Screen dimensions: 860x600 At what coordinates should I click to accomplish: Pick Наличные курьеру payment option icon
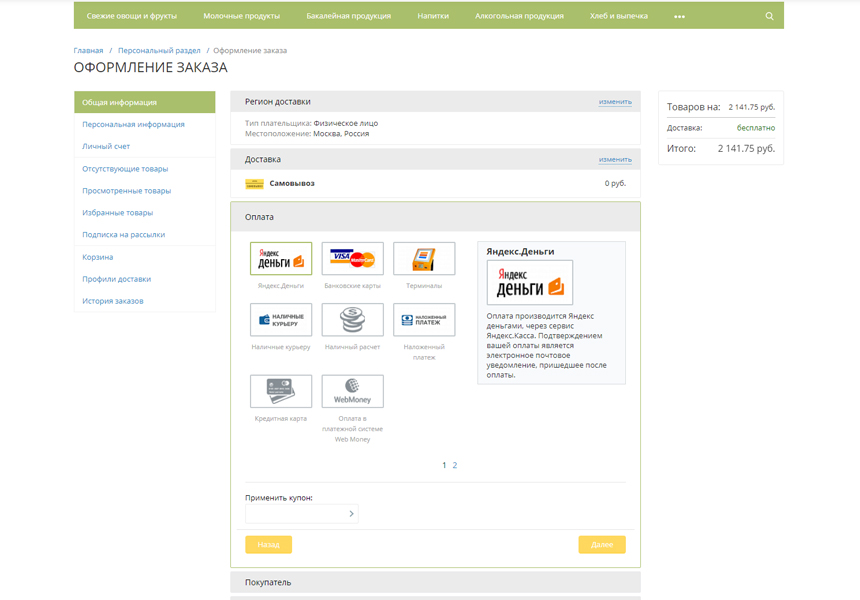click(281, 320)
